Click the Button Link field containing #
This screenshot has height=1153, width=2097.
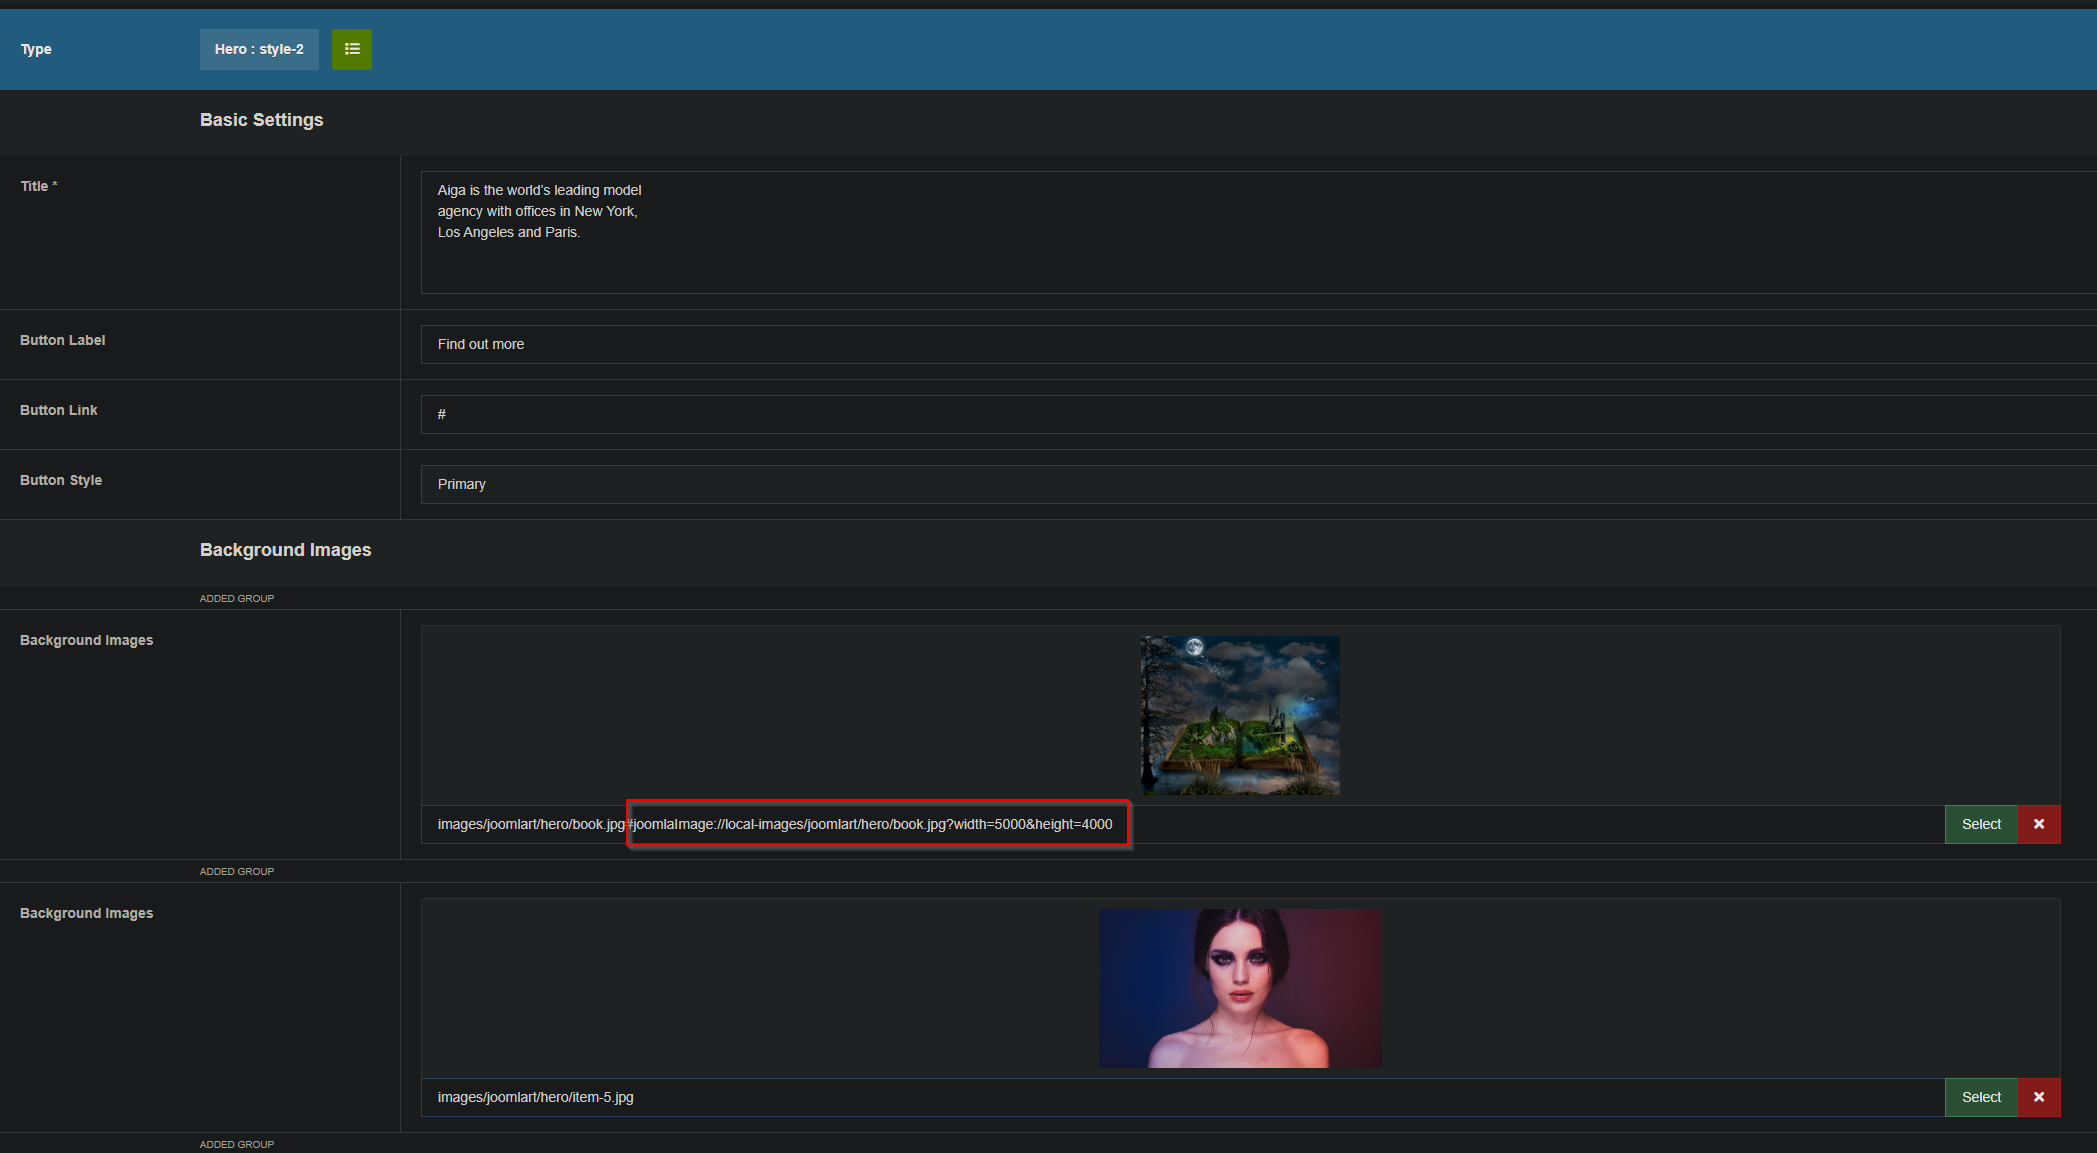click(x=1257, y=414)
